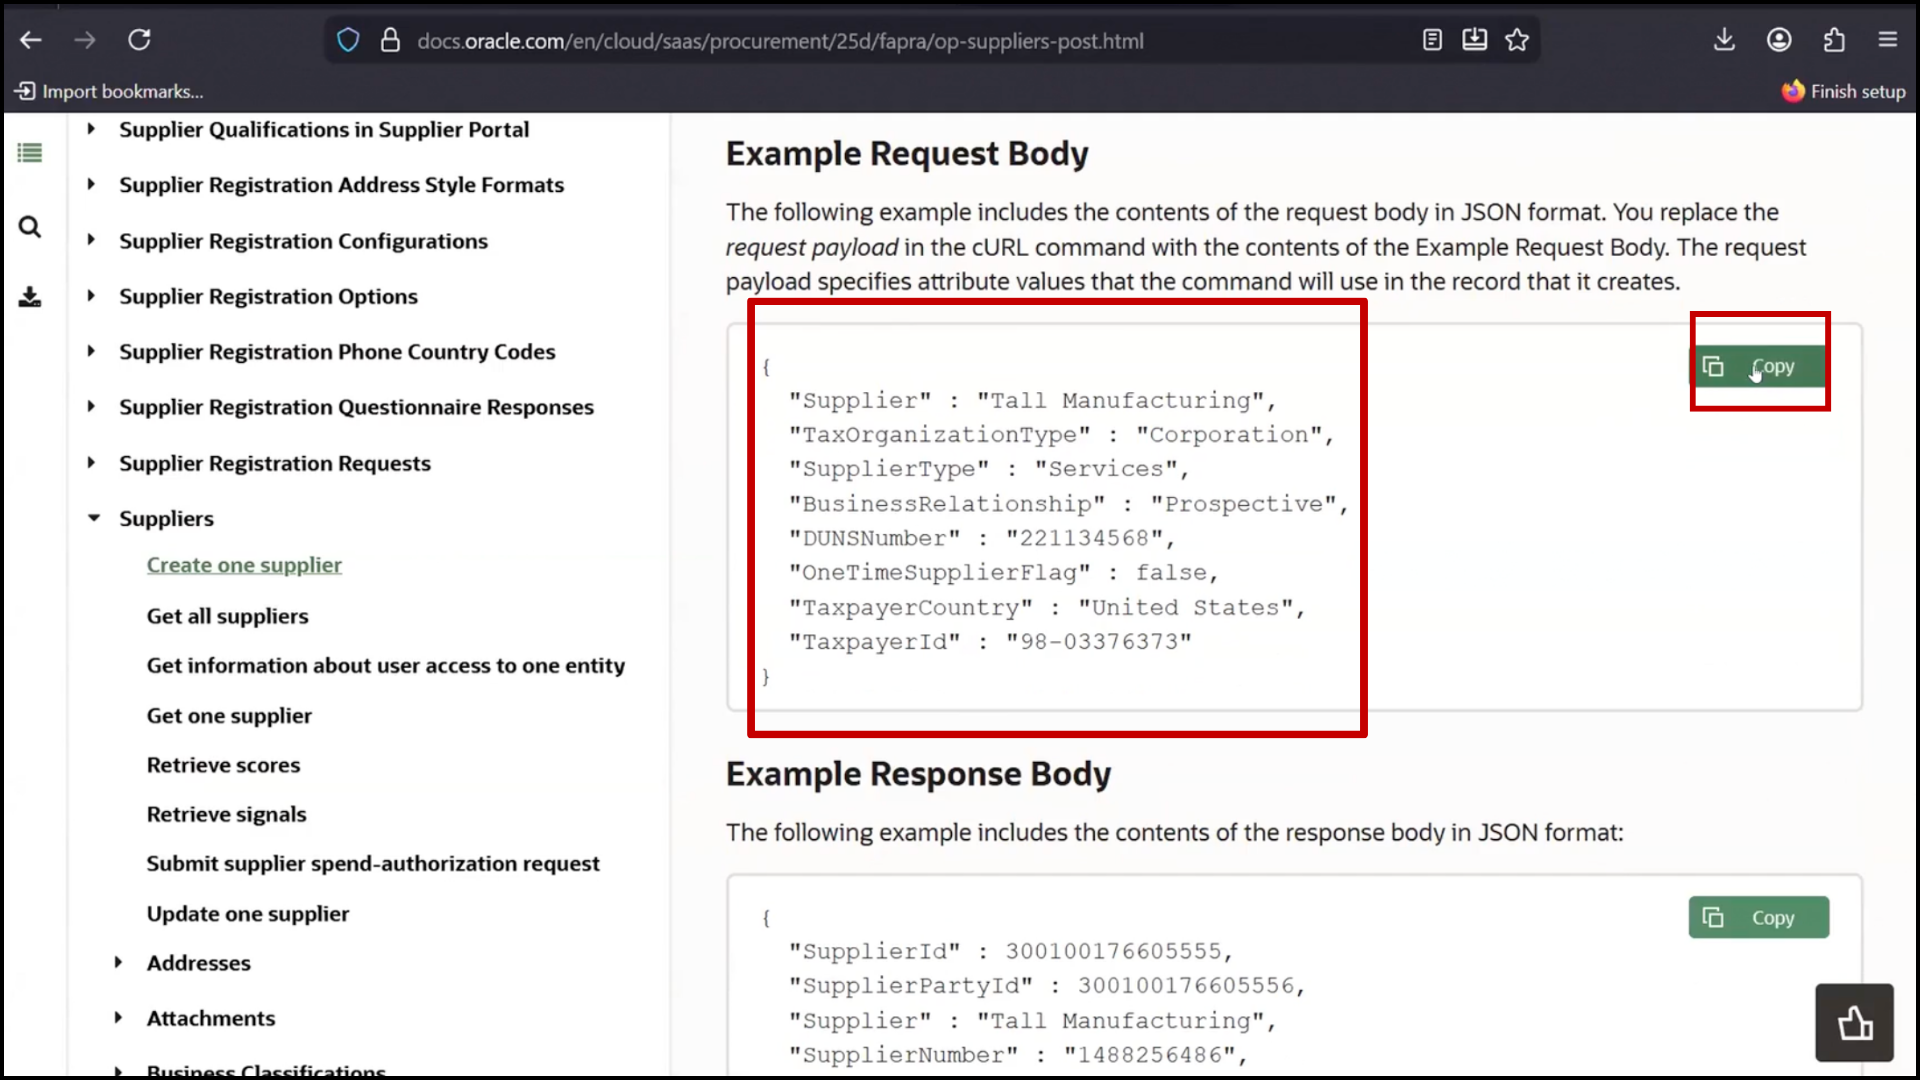The image size is (1920, 1080).
Task: Expand Supplier Registration Phone Country Codes arrow
Action: pyautogui.click(x=91, y=351)
